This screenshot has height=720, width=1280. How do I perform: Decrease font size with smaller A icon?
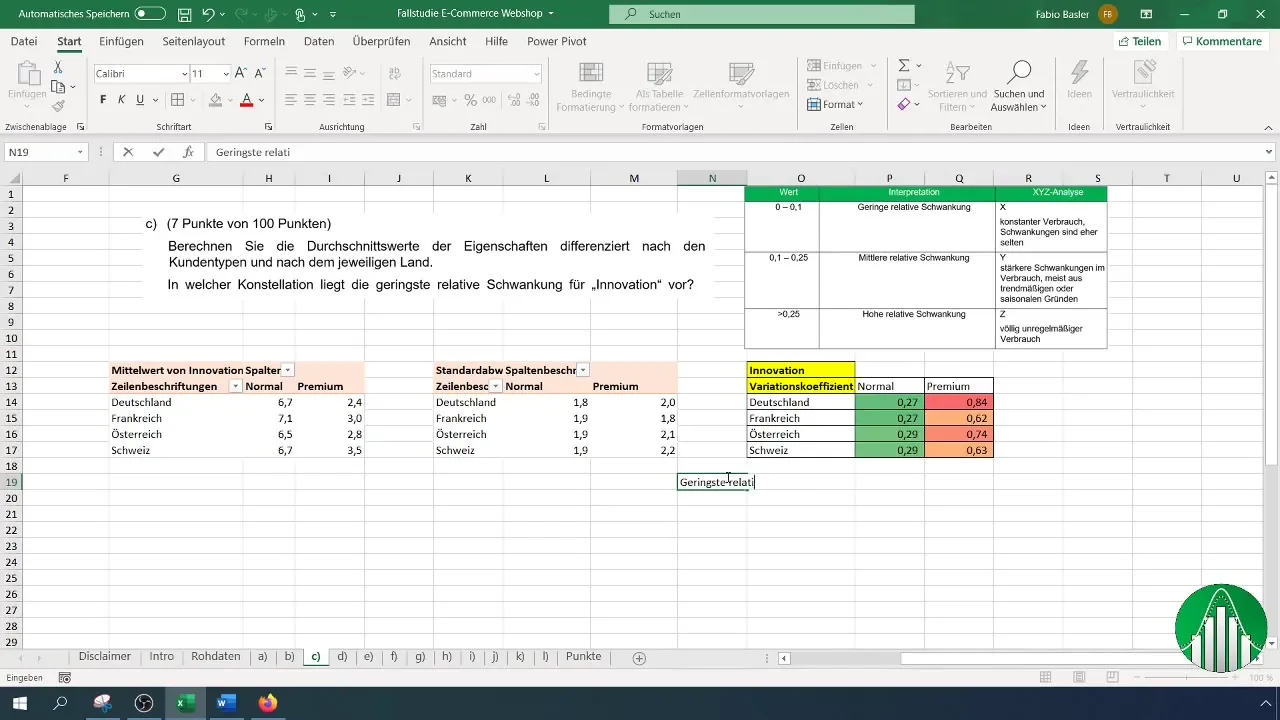point(261,74)
